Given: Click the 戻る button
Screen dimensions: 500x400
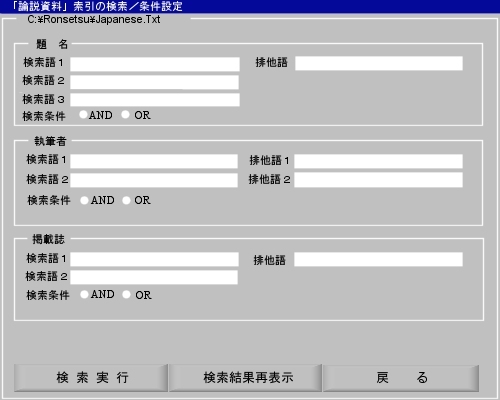Looking at the screenshot, I should coord(401,378).
